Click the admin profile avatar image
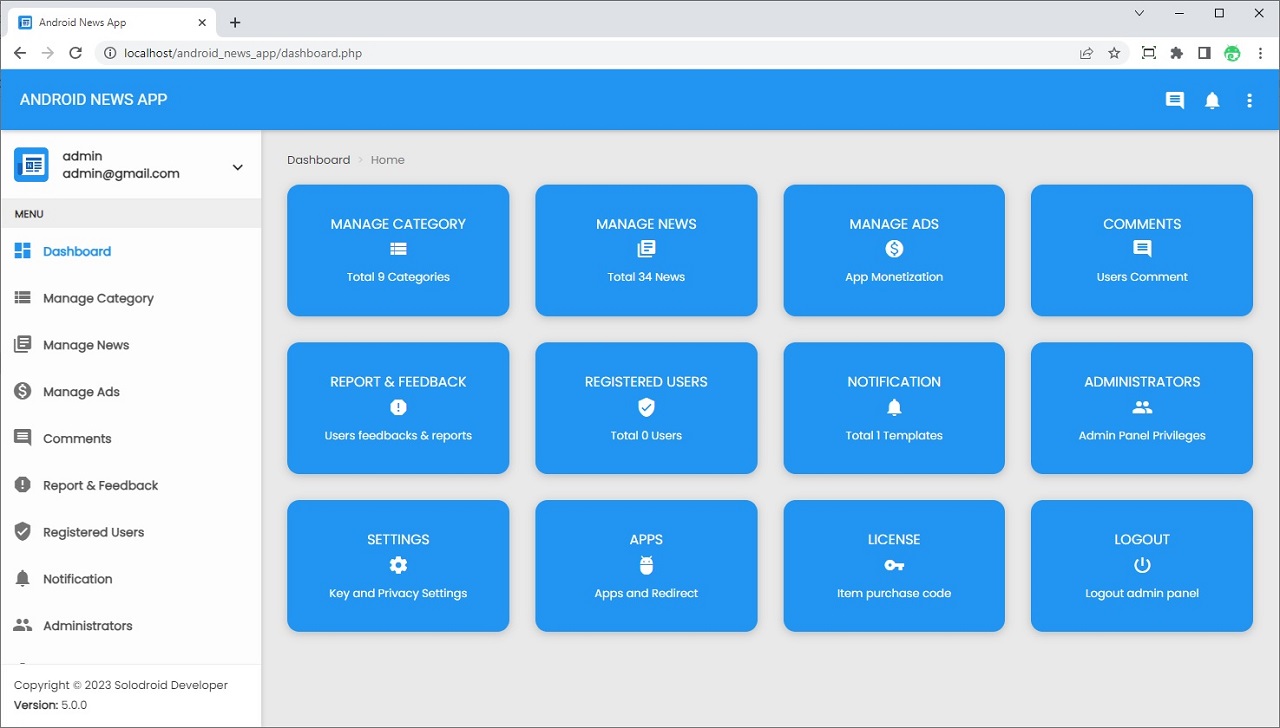 pyautogui.click(x=31, y=164)
